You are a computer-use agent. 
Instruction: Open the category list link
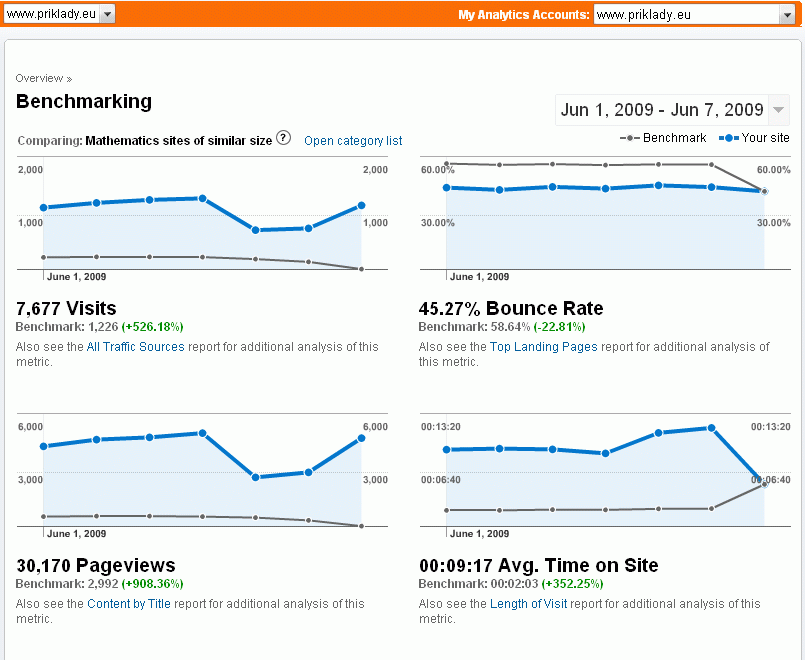pyautogui.click(x=353, y=141)
